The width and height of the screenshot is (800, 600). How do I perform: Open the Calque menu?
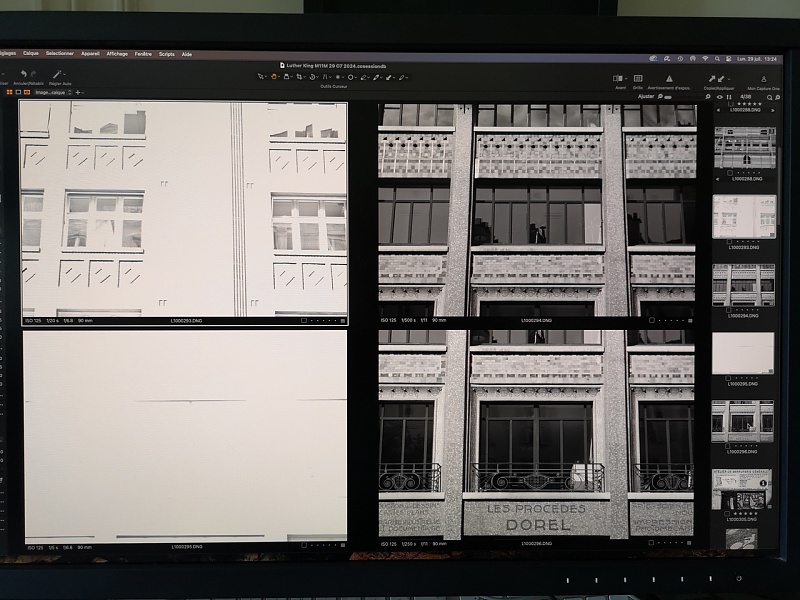point(31,54)
